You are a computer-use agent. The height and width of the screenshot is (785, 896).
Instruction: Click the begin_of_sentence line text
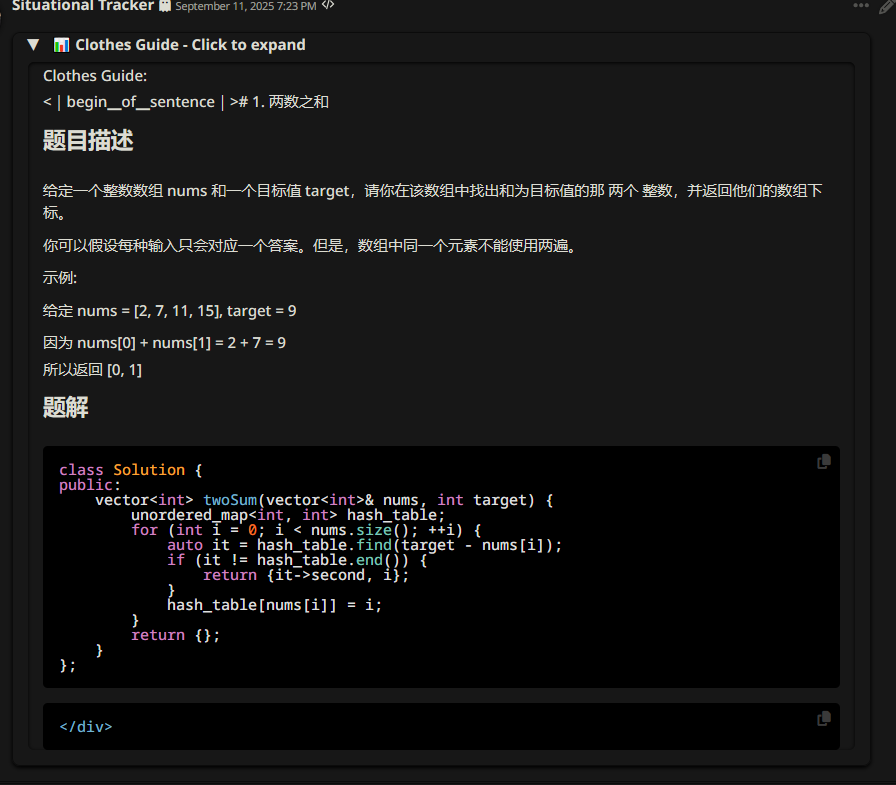tap(186, 102)
